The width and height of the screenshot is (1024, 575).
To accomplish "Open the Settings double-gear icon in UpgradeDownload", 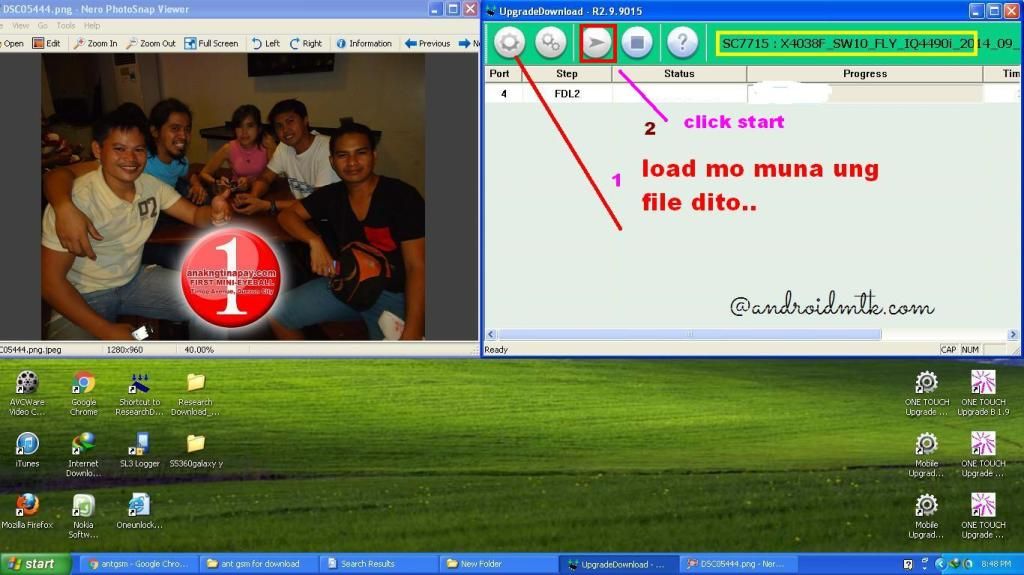I will point(551,43).
